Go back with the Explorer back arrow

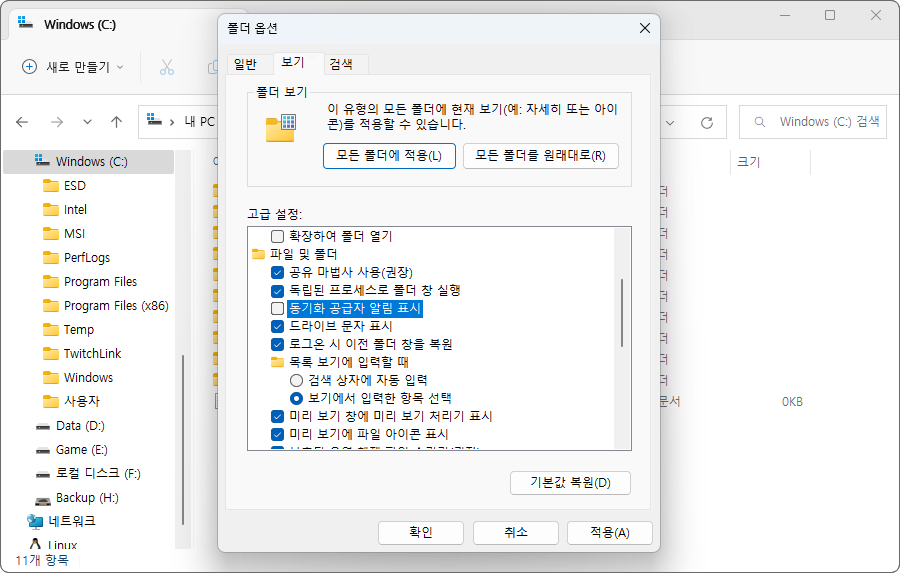(22, 122)
